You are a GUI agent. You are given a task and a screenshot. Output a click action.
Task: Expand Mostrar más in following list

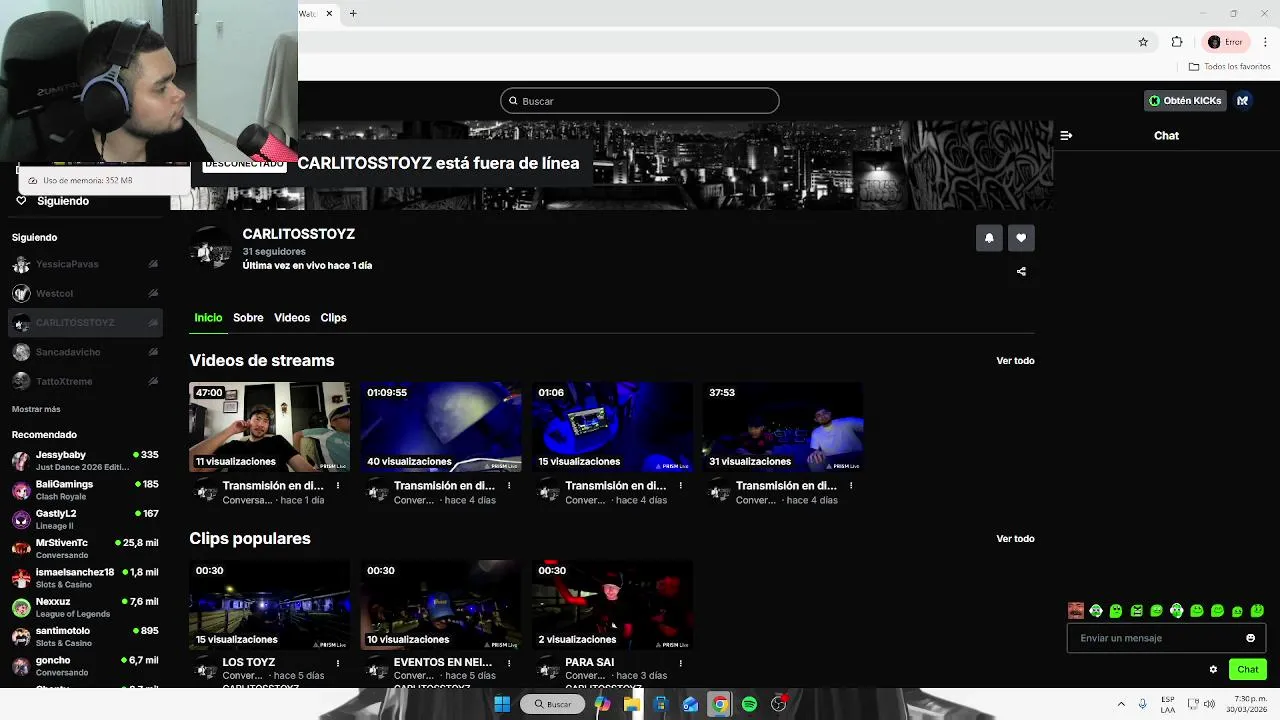tap(36, 409)
